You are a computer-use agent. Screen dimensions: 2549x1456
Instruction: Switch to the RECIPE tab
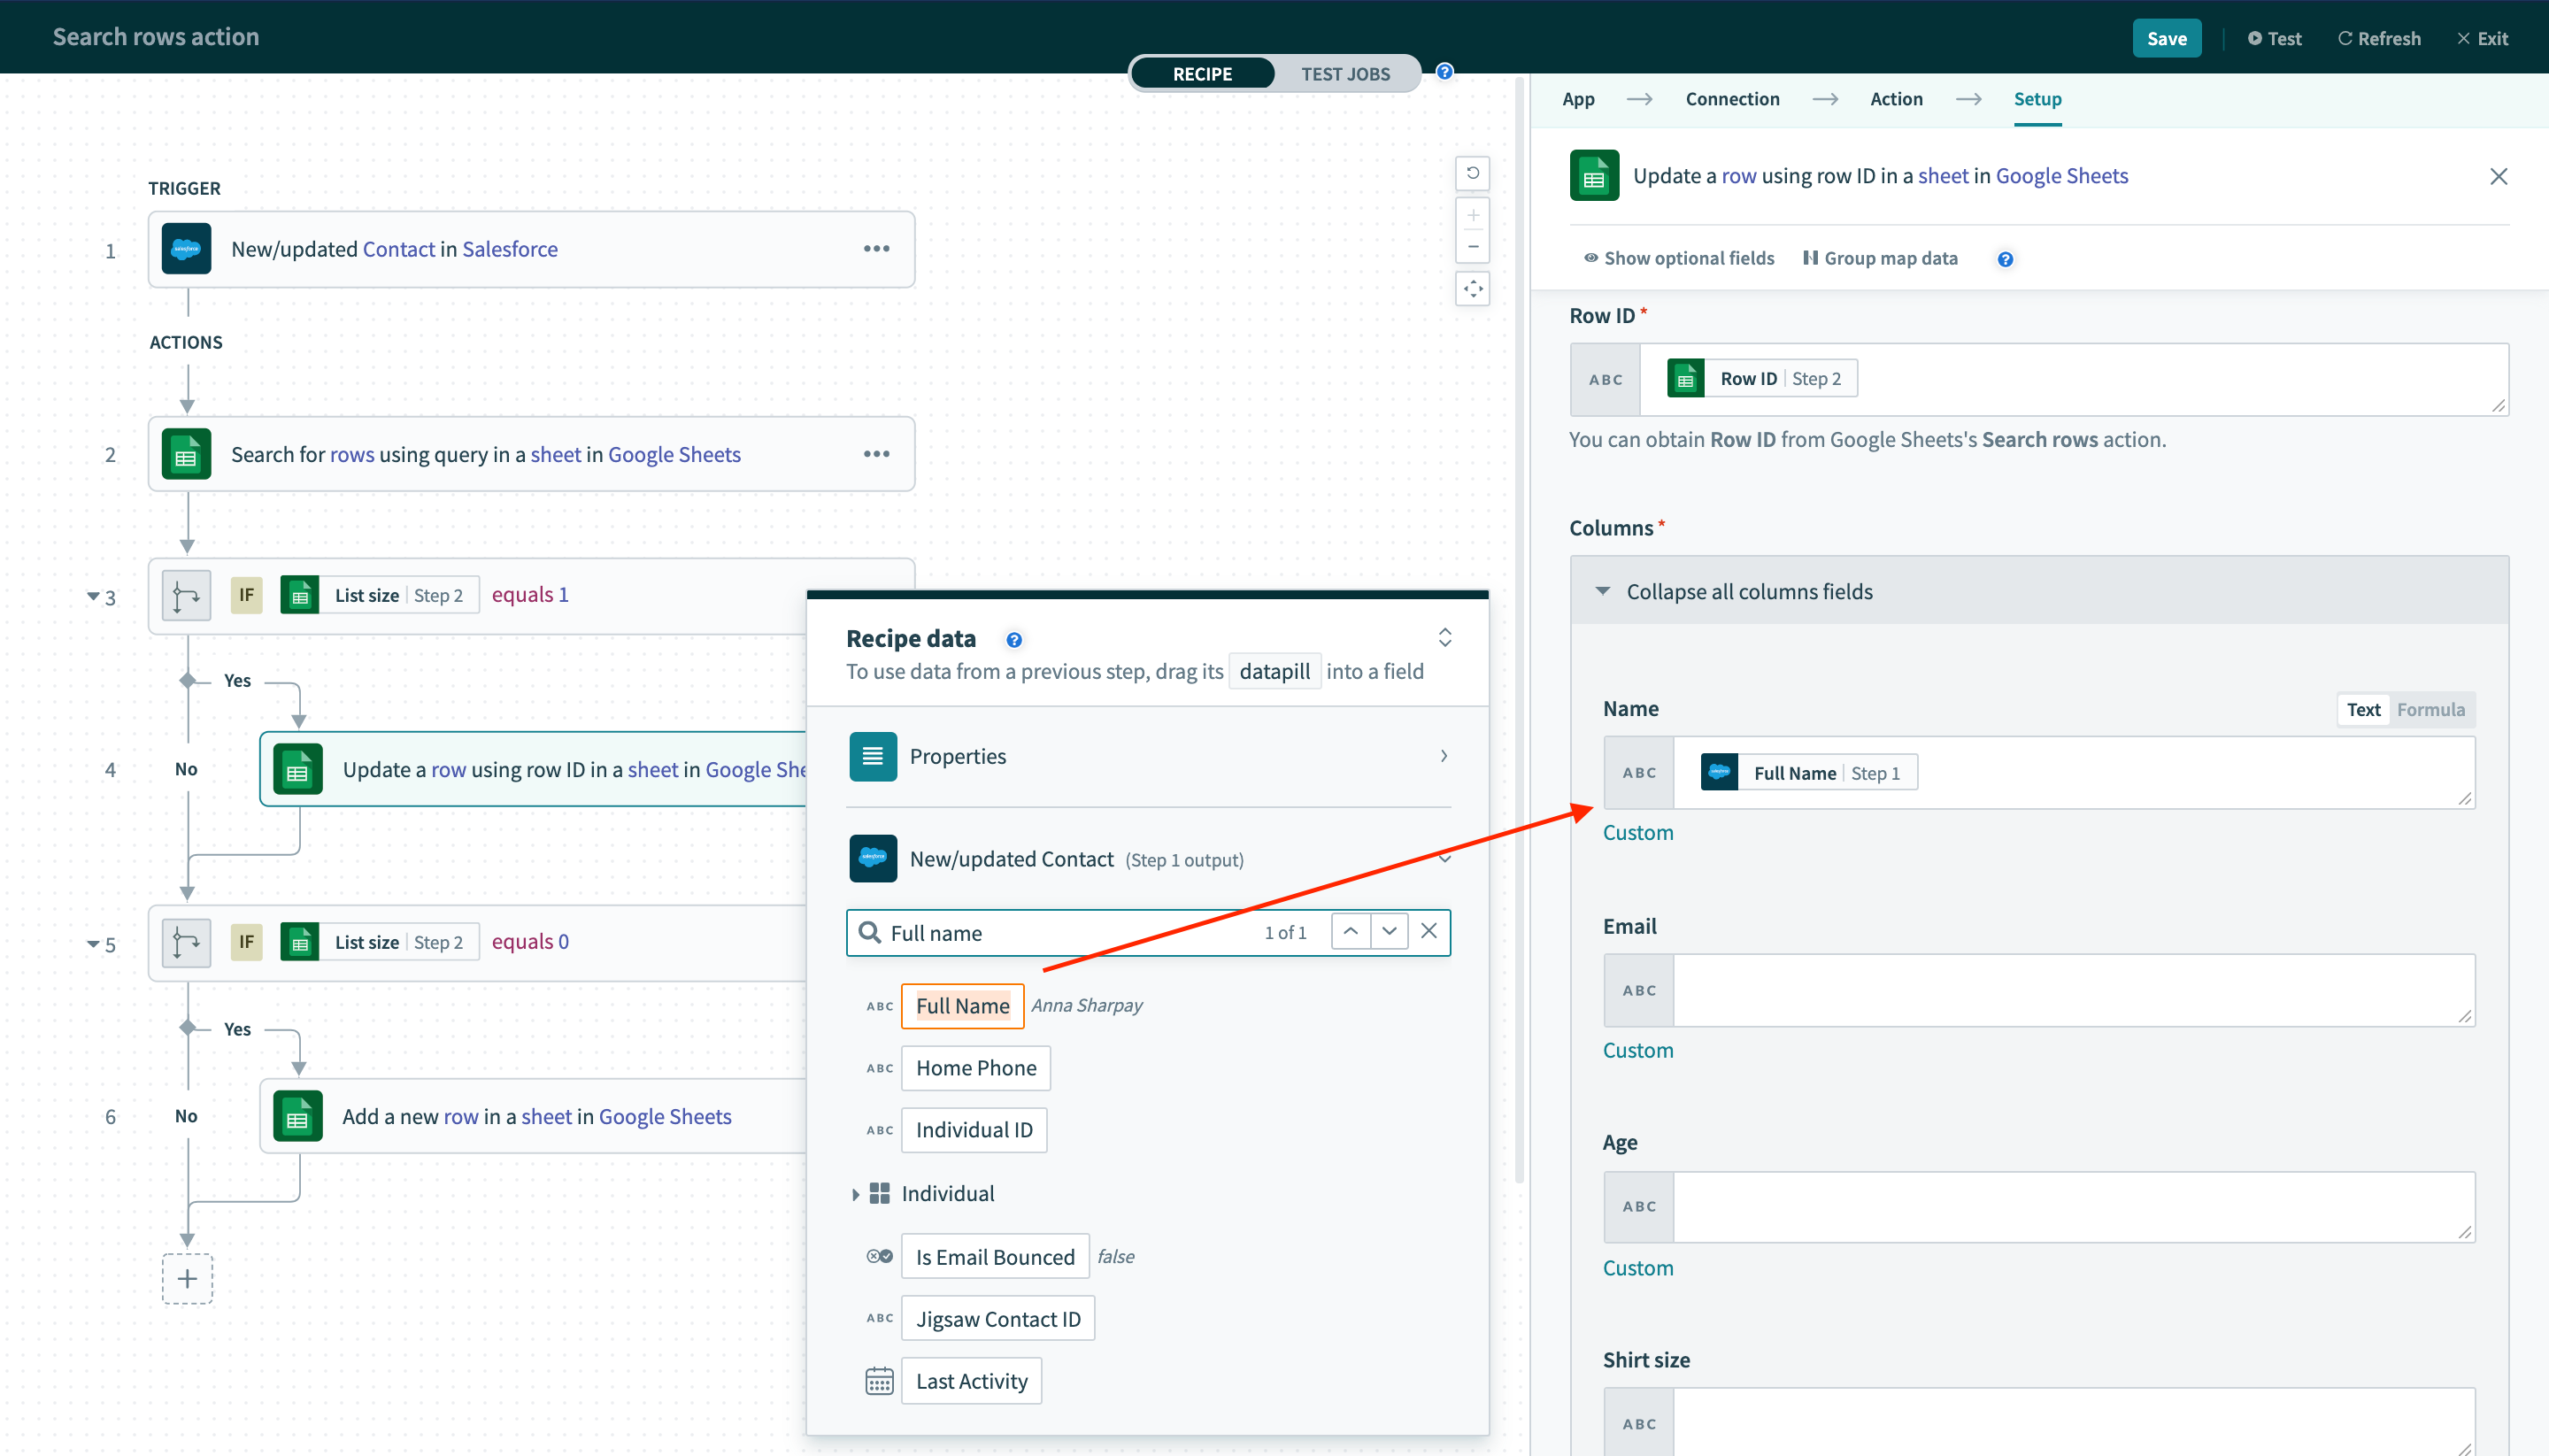1203,72
